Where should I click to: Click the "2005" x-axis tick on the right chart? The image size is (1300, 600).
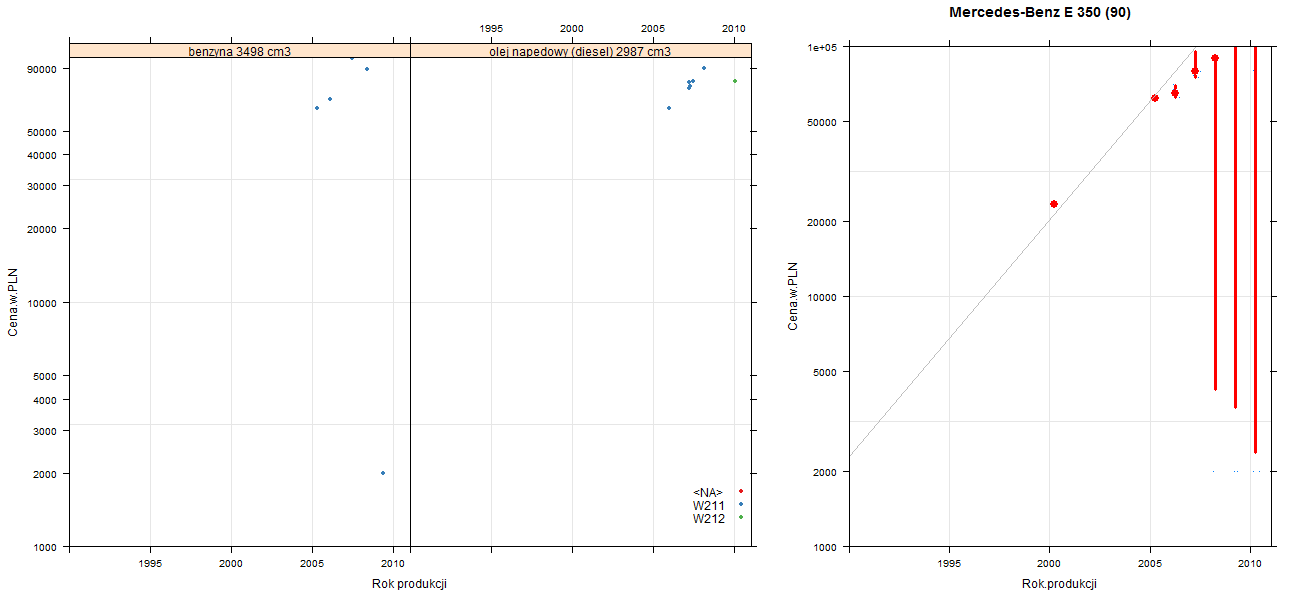pyautogui.click(x=1150, y=564)
